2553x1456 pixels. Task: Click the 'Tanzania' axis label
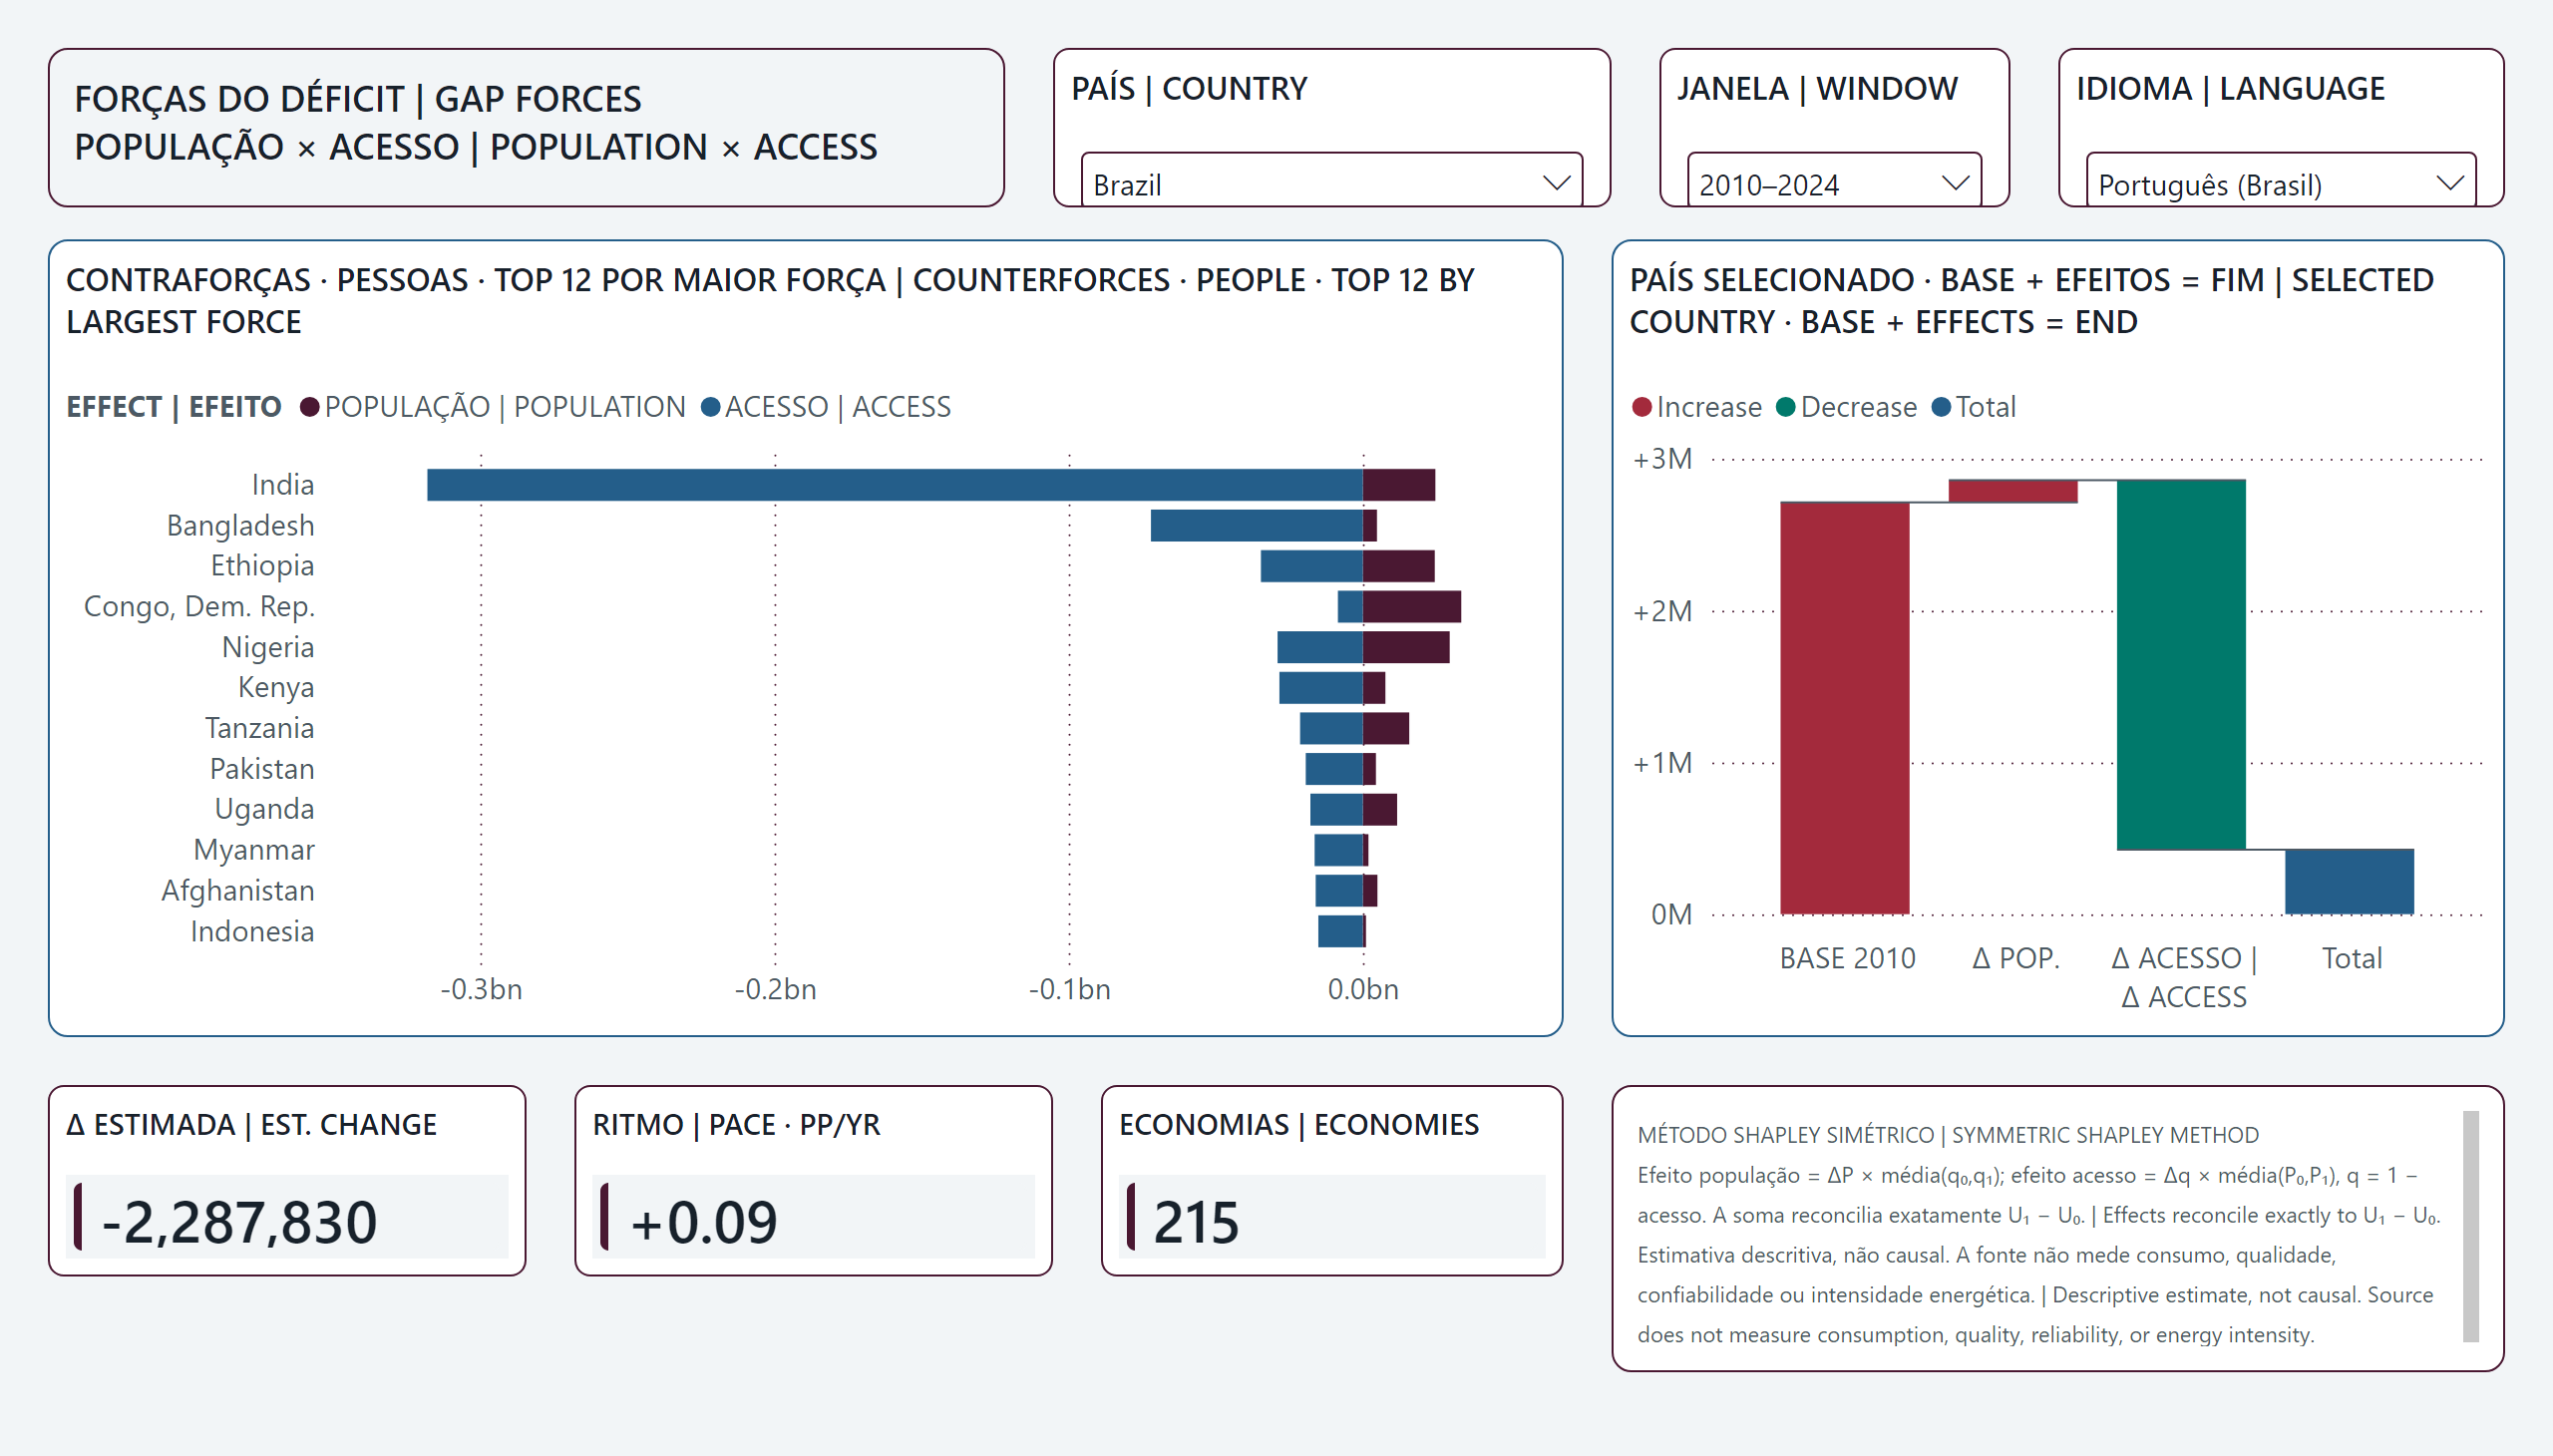260,728
